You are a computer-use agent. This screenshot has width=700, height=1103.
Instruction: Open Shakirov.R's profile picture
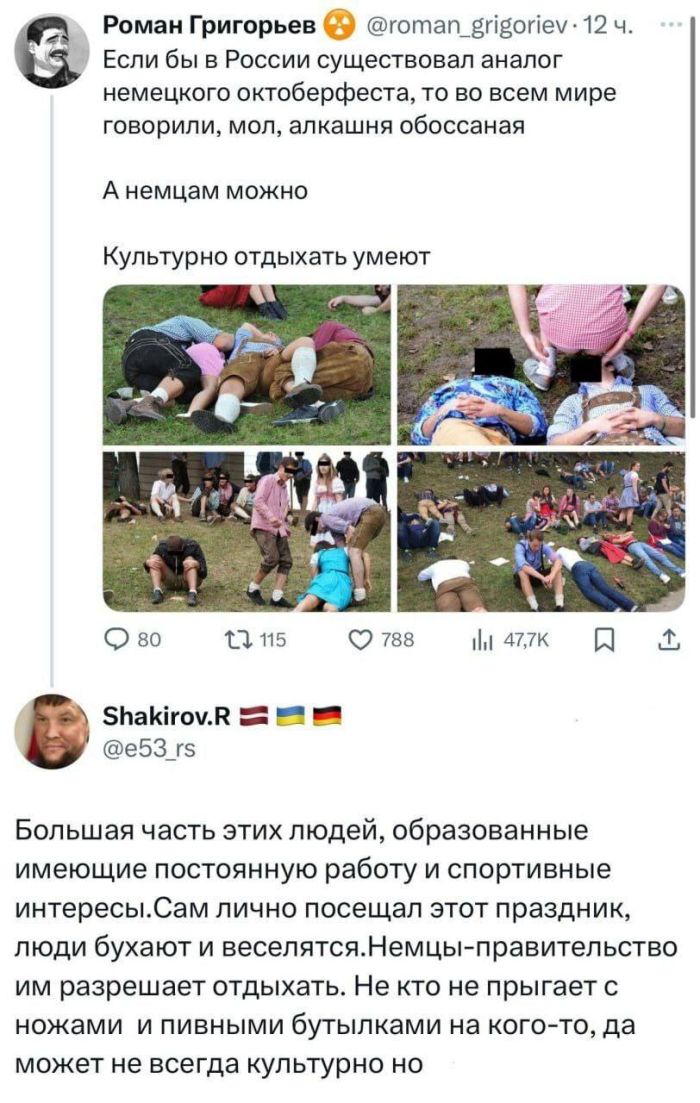click(x=52, y=731)
